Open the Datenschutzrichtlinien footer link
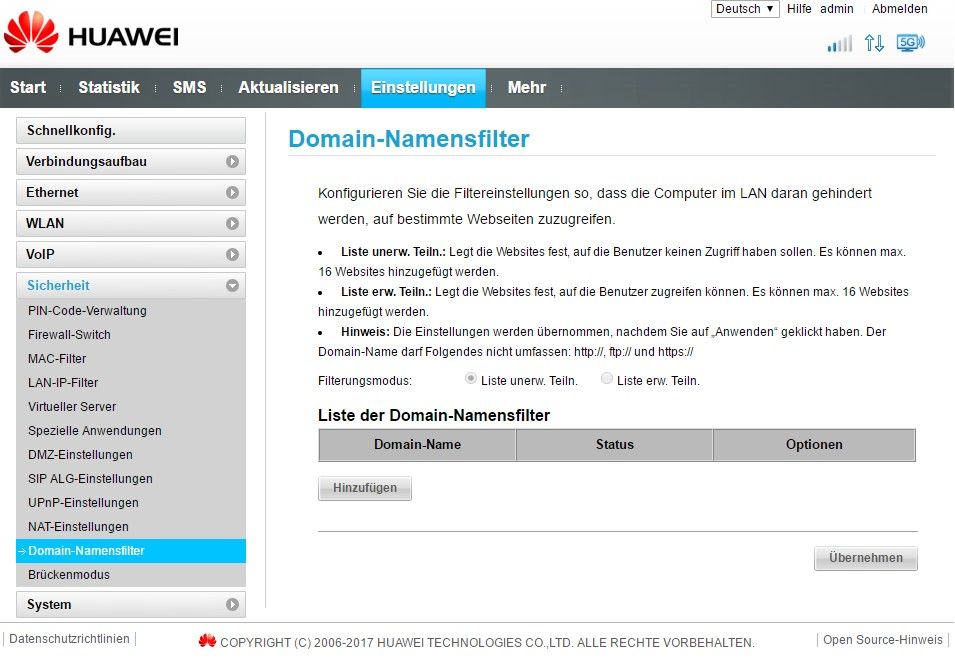 [x=69, y=639]
